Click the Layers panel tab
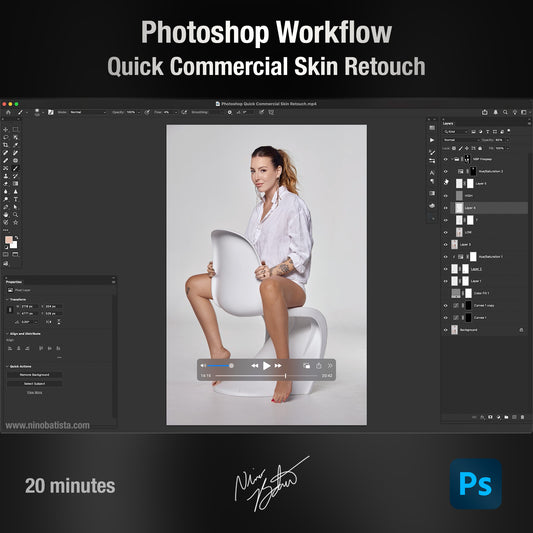533x533 pixels. [448, 123]
